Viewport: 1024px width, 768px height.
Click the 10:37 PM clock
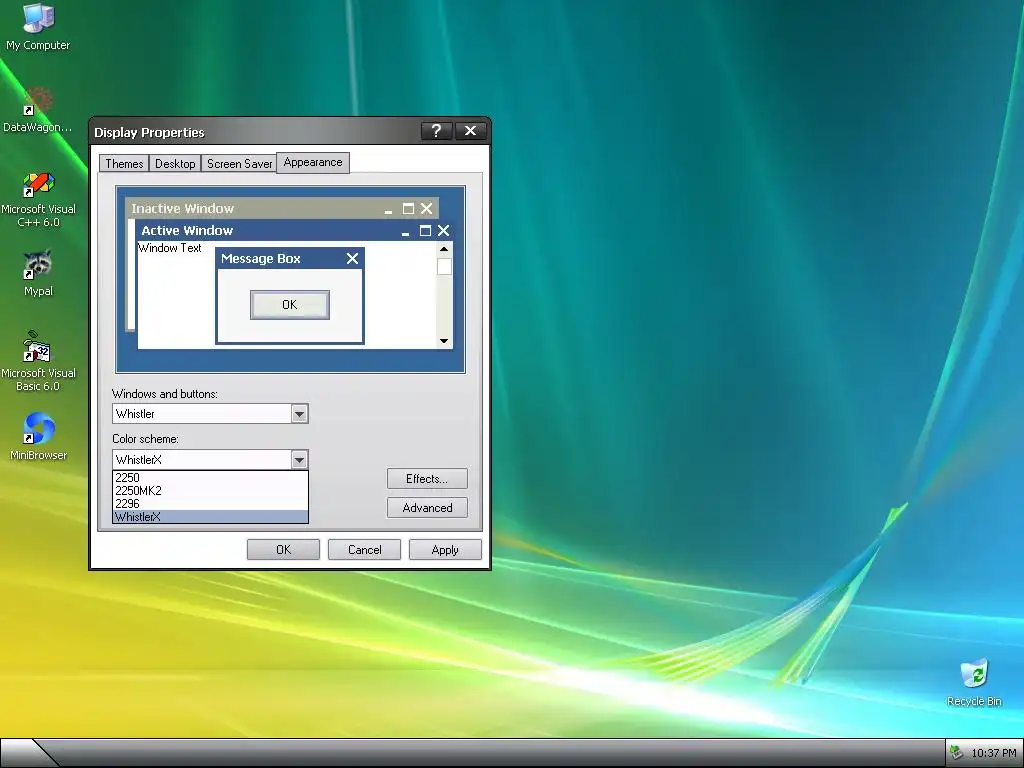[x=993, y=753]
